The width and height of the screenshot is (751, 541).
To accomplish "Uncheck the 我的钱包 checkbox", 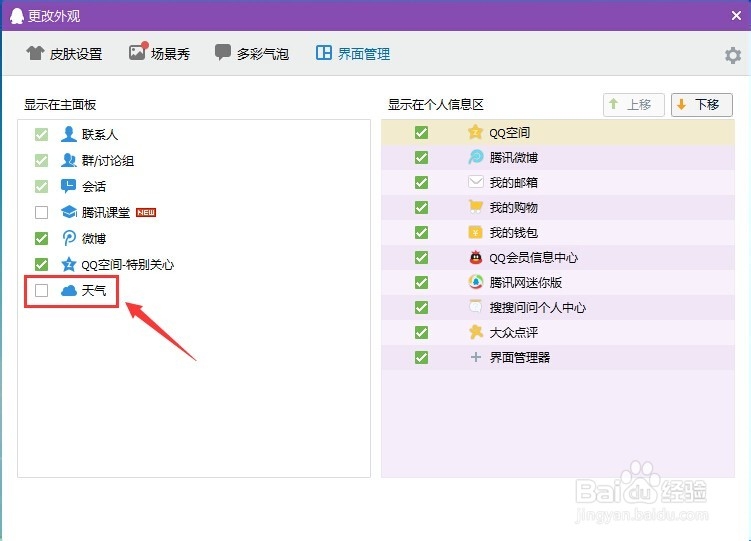I will click(x=421, y=232).
